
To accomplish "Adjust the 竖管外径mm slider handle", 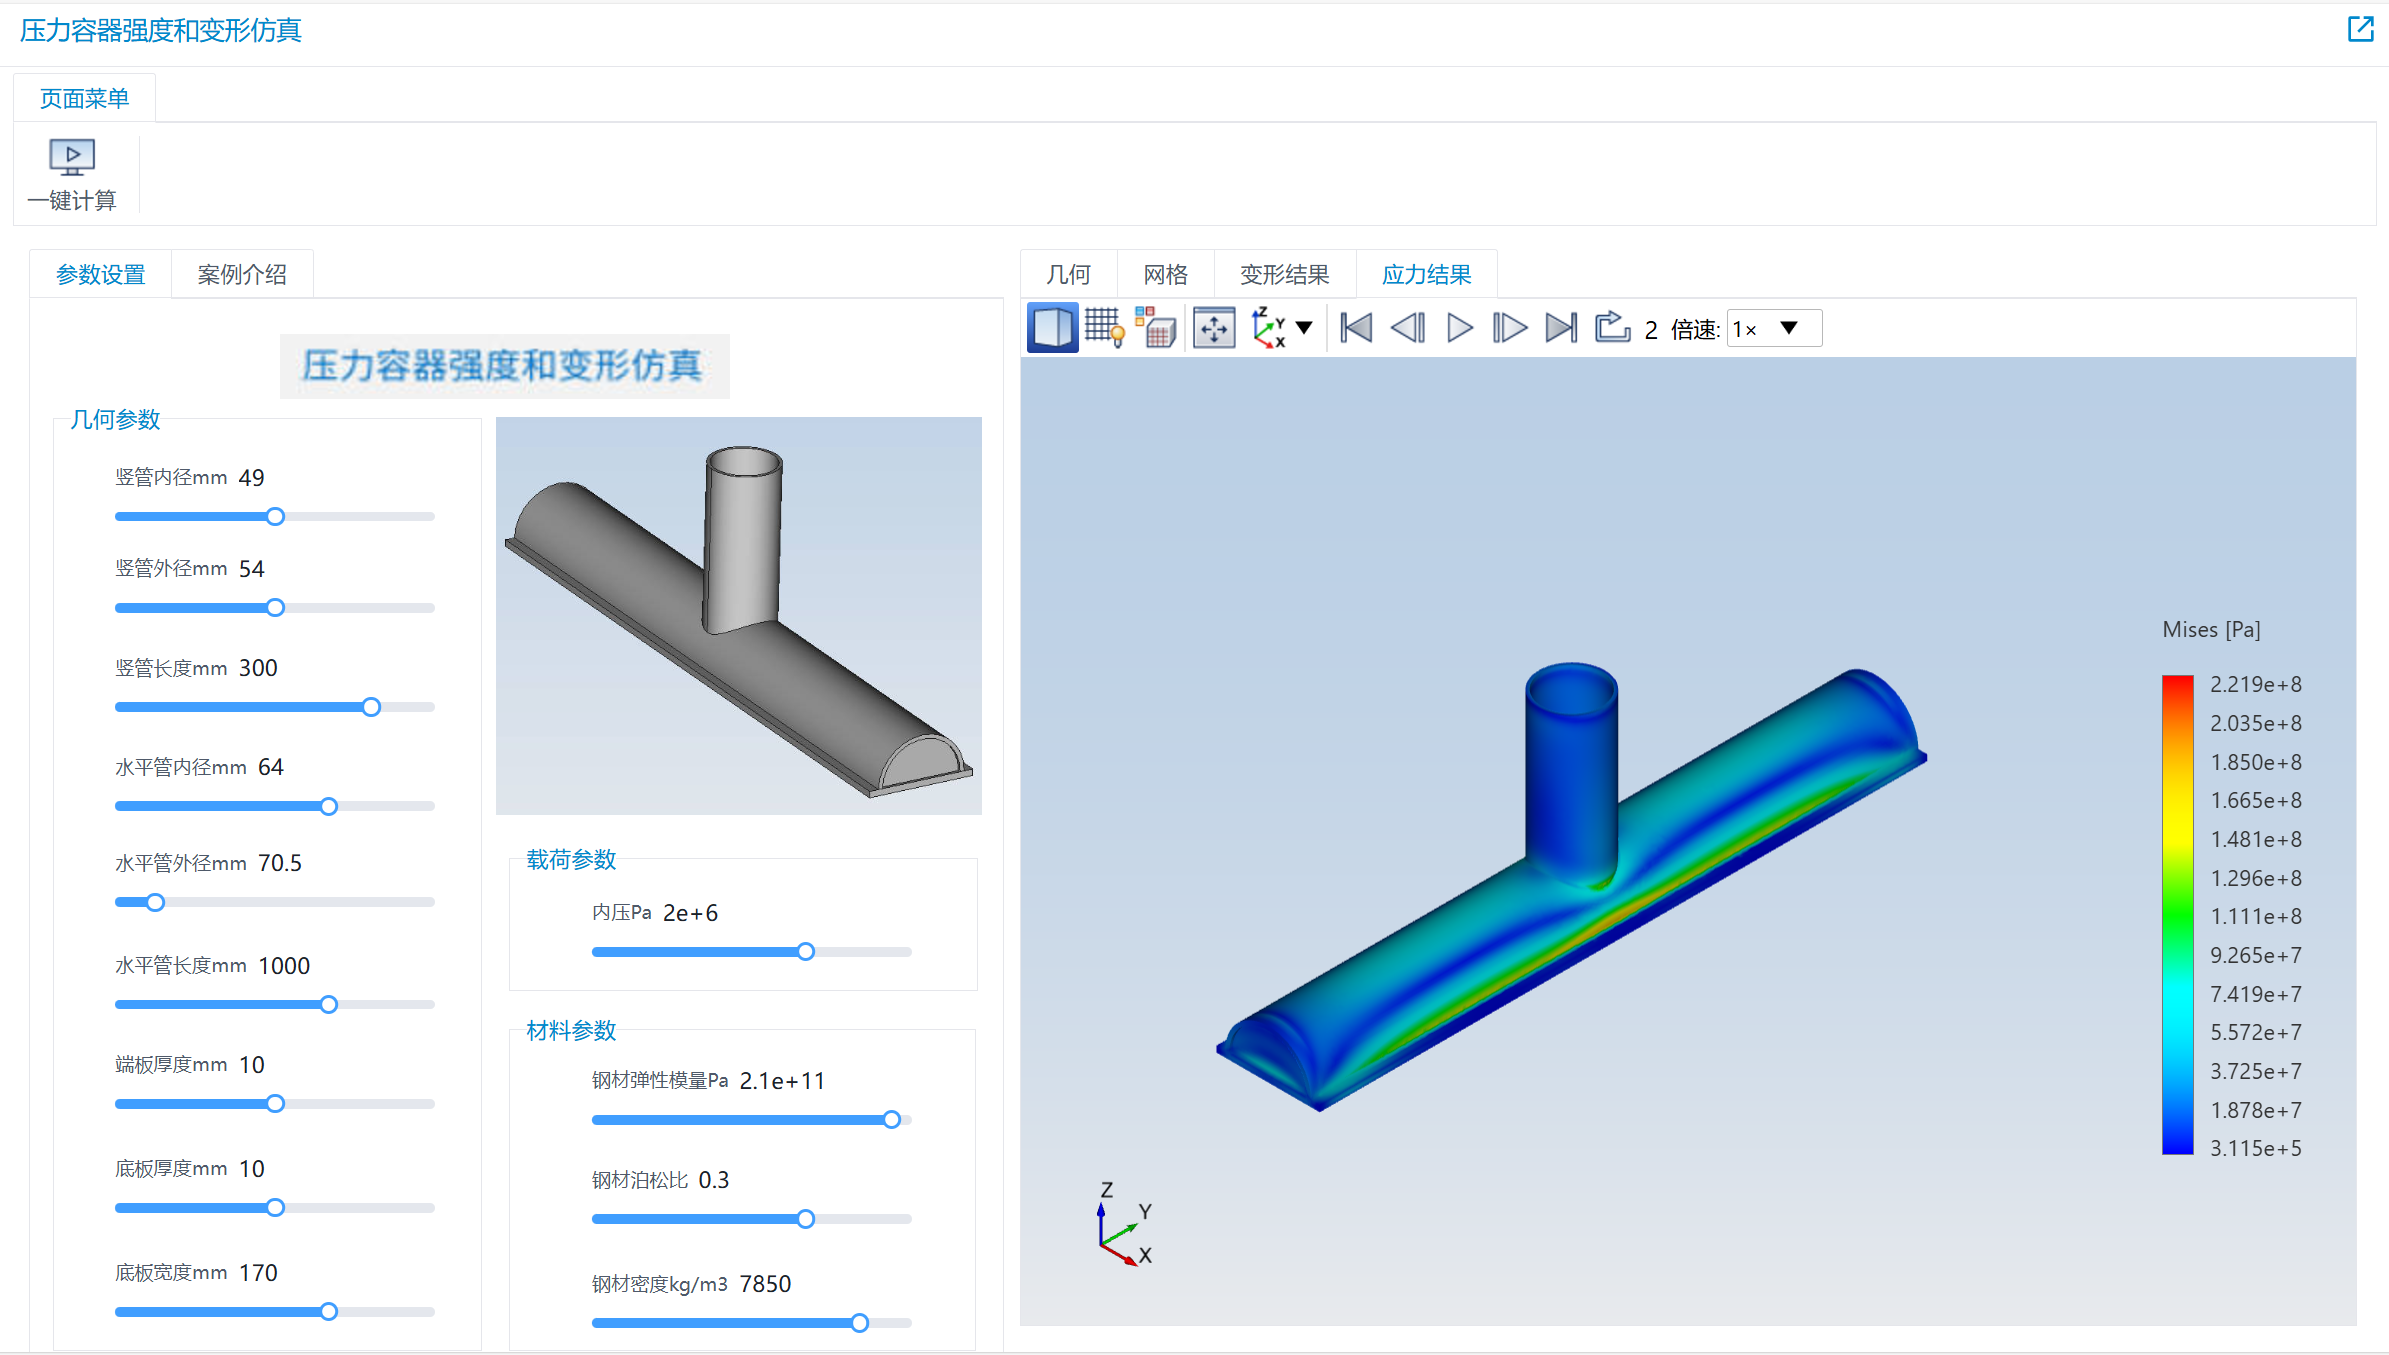I will 275,608.
